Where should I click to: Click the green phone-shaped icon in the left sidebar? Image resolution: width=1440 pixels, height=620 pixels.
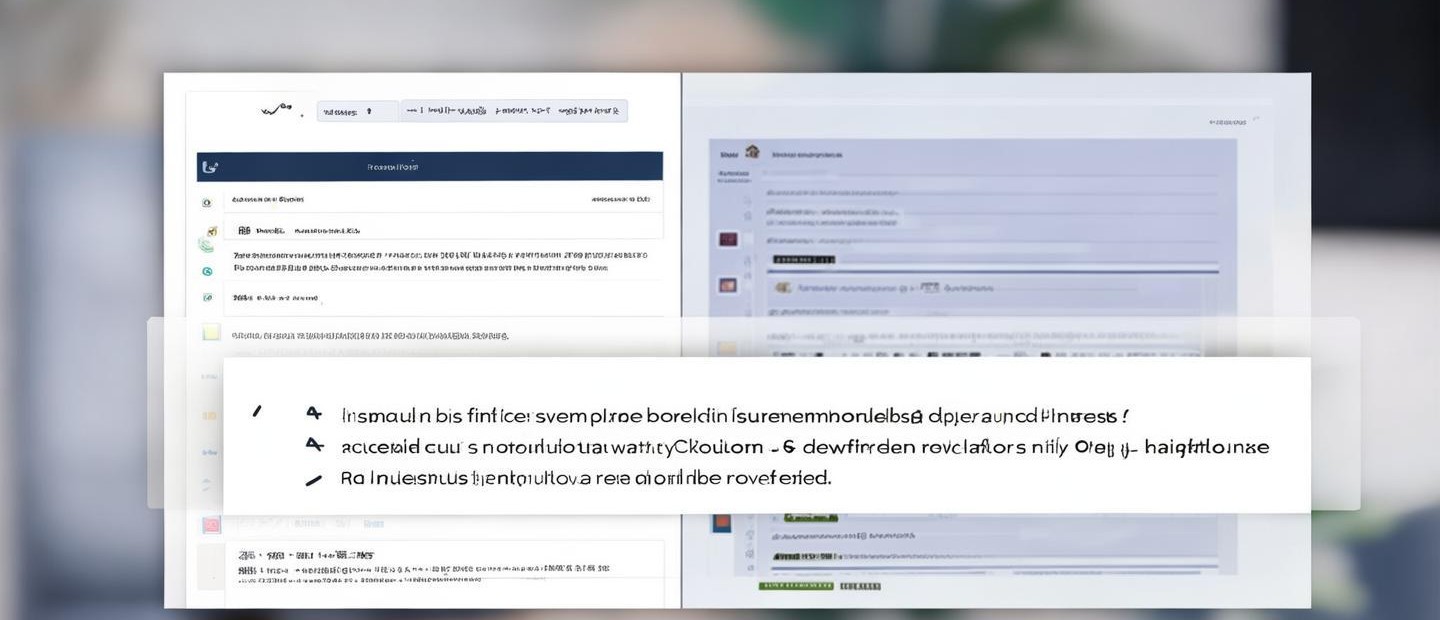(x=206, y=245)
